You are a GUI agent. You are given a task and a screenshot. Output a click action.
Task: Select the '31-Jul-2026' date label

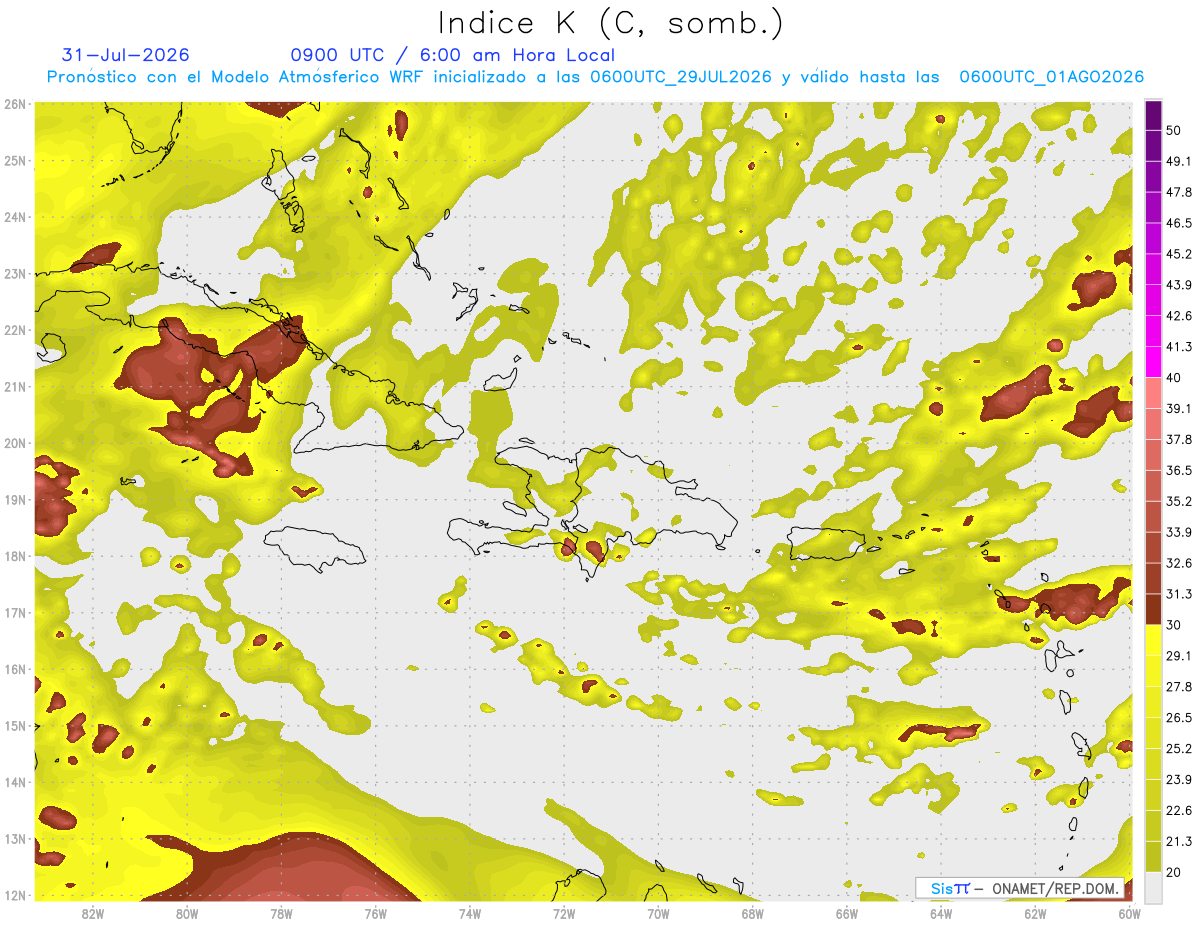pos(125,55)
